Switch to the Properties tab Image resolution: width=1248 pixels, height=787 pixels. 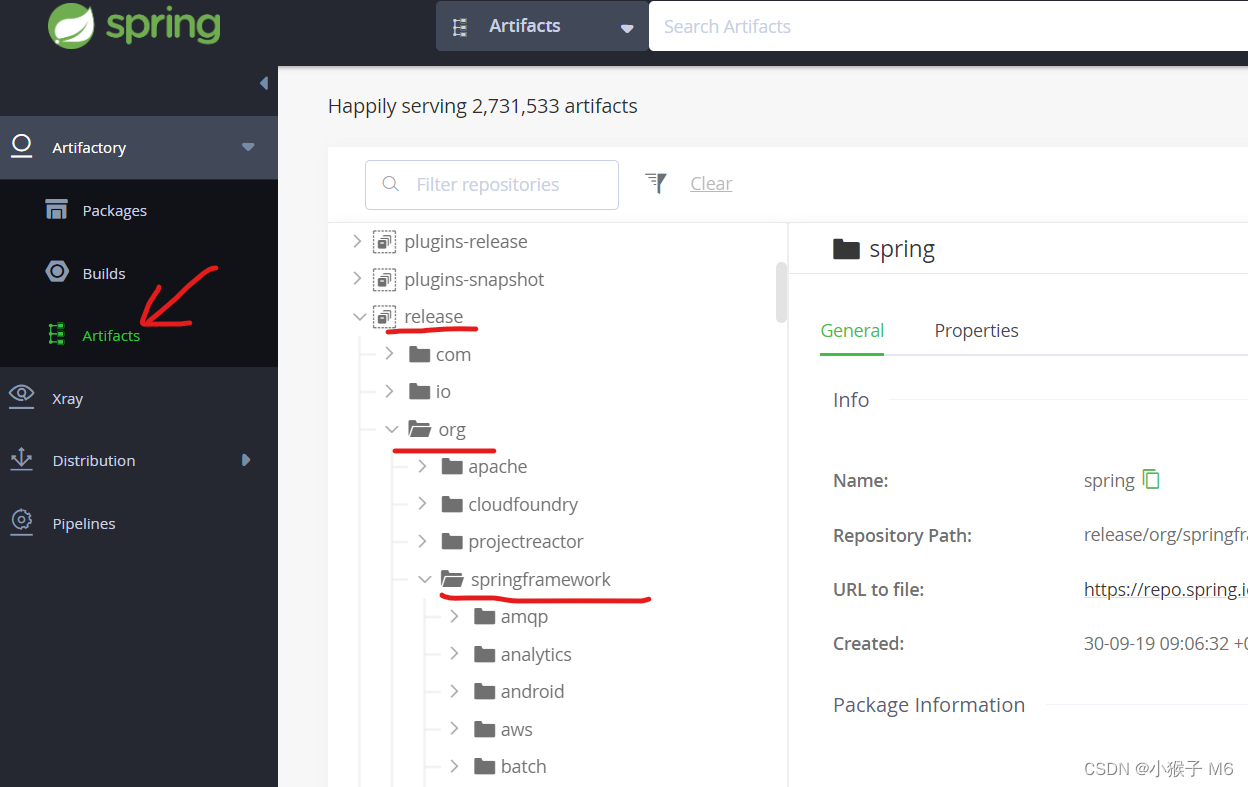pos(976,330)
